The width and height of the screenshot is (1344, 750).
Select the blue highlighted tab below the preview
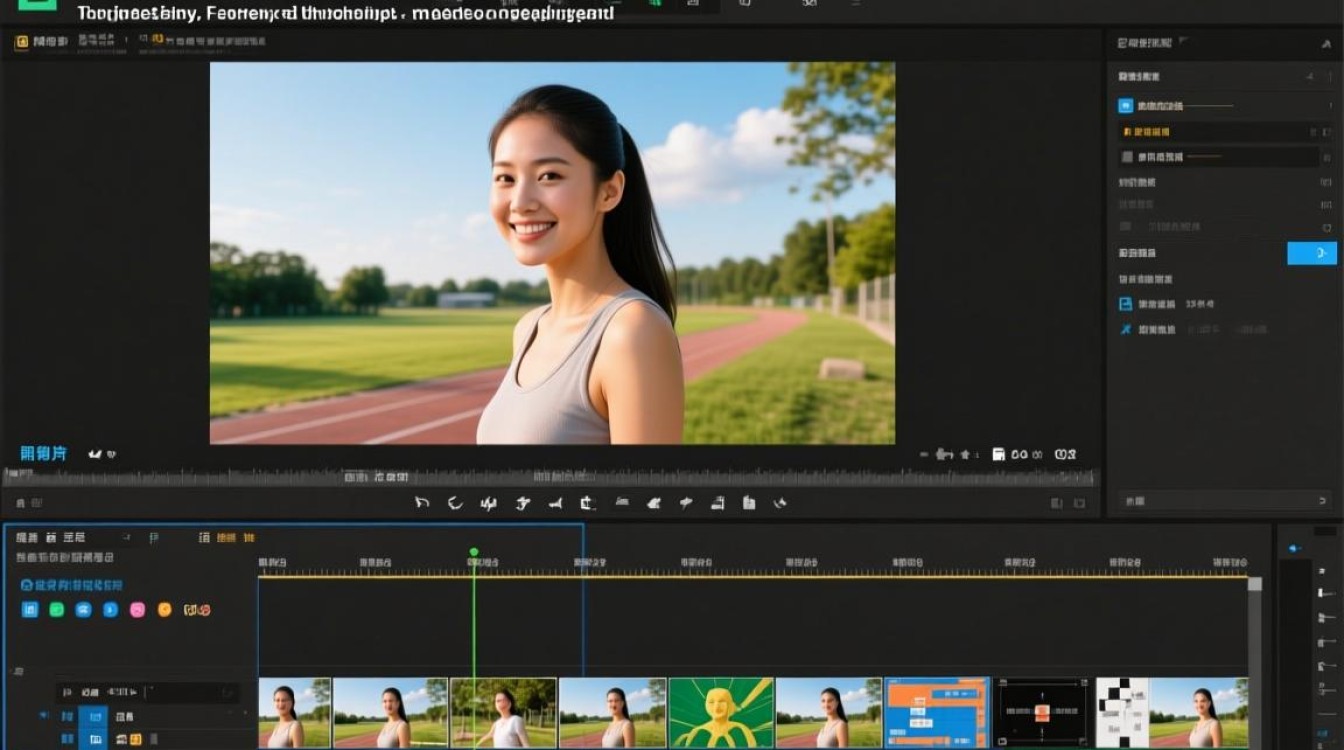pyautogui.click(x=43, y=454)
